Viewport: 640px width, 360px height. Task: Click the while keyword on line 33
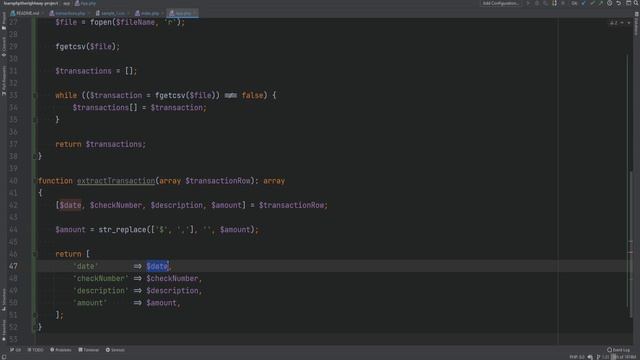tap(66, 96)
